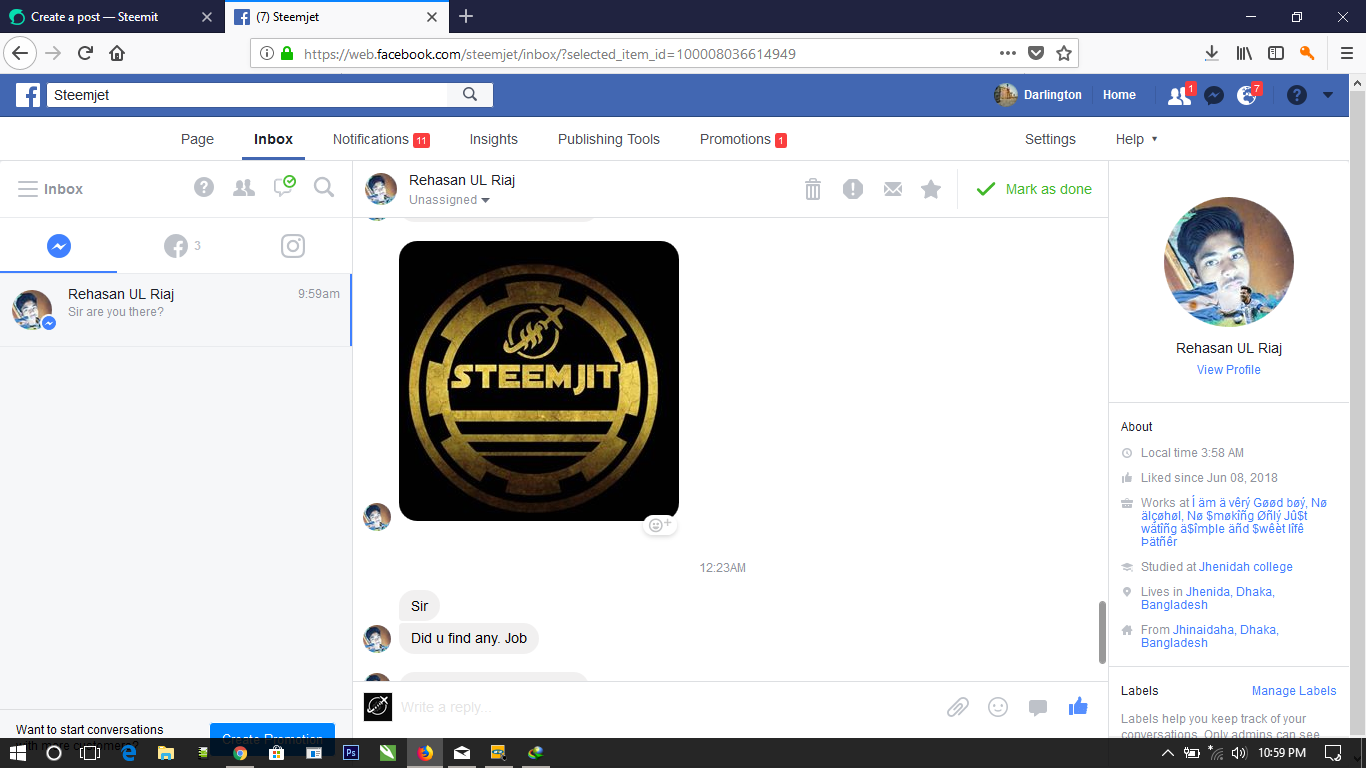Open saved replies speech bubble icon
The height and width of the screenshot is (768, 1366).
pos(1038,708)
